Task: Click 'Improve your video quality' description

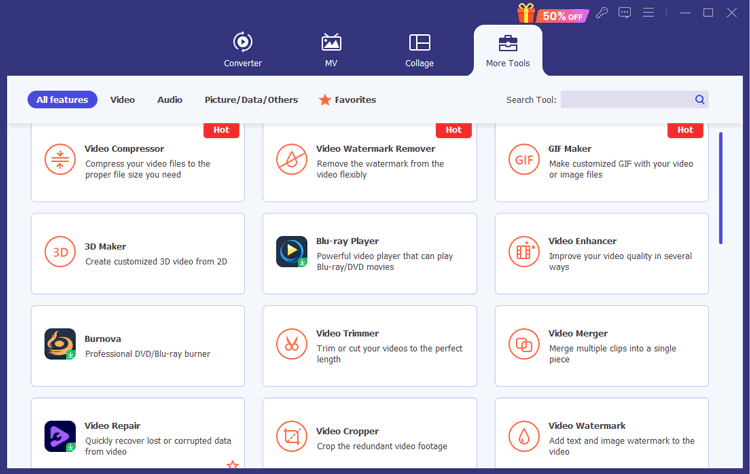Action: (x=620, y=262)
